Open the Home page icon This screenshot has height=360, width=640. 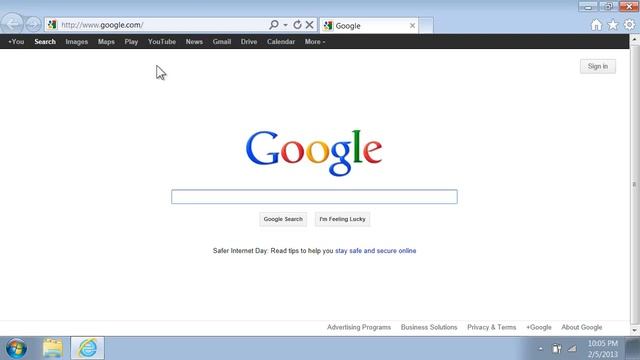point(596,25)
